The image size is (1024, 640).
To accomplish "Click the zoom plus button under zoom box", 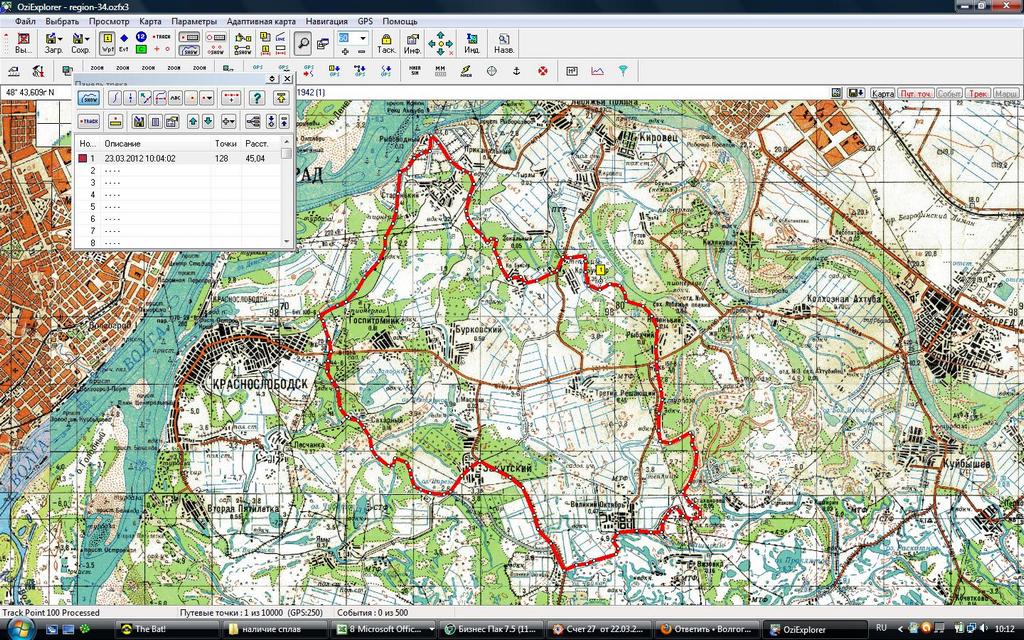I will (345, 51).
